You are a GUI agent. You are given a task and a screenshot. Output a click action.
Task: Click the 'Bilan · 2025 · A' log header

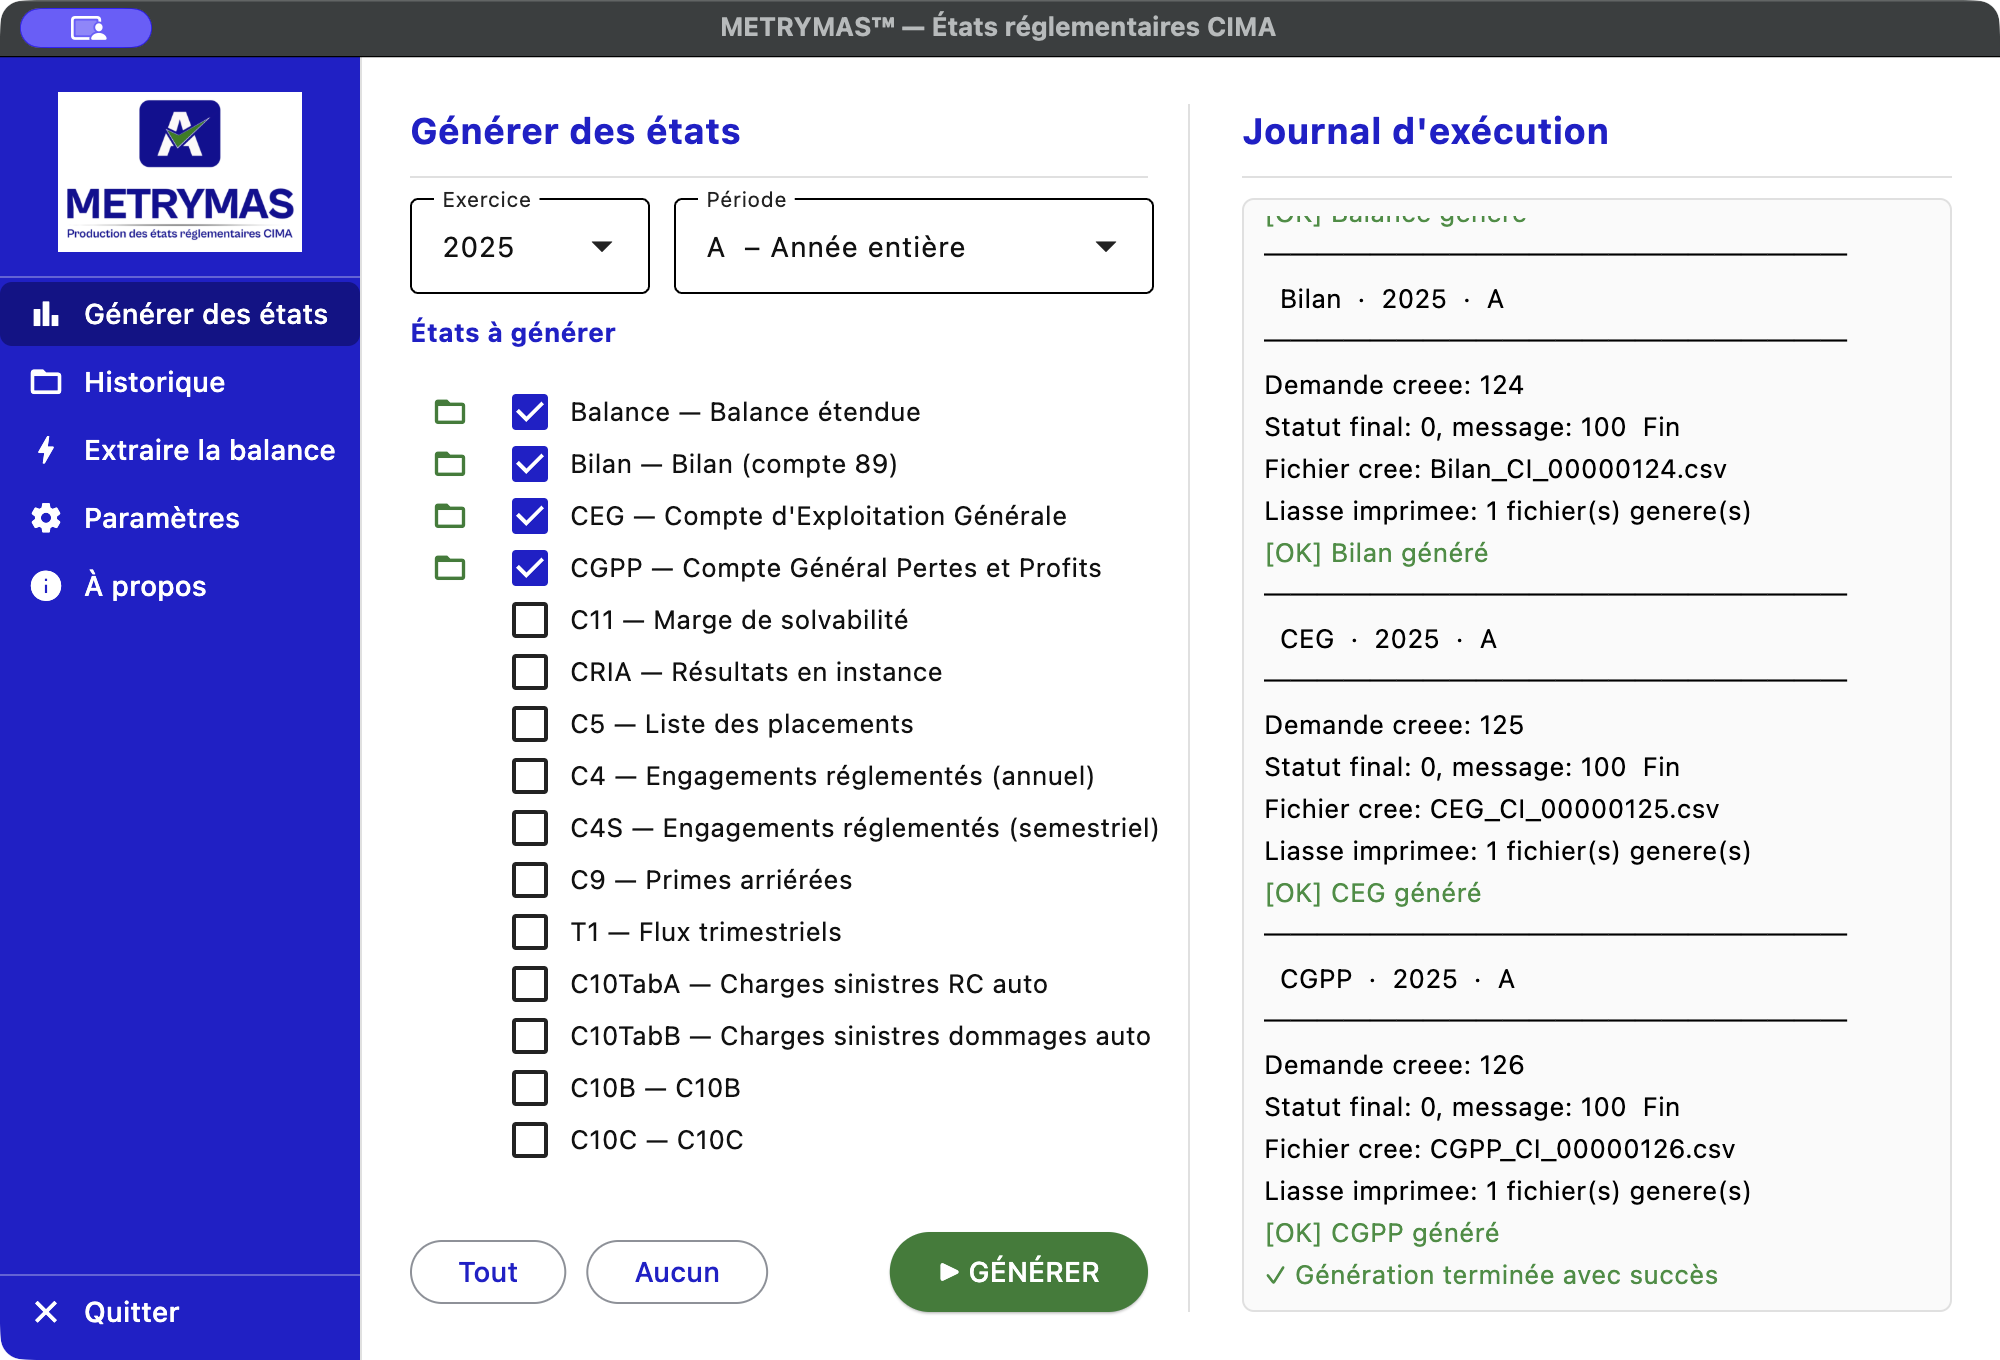tap(1392, 299)
